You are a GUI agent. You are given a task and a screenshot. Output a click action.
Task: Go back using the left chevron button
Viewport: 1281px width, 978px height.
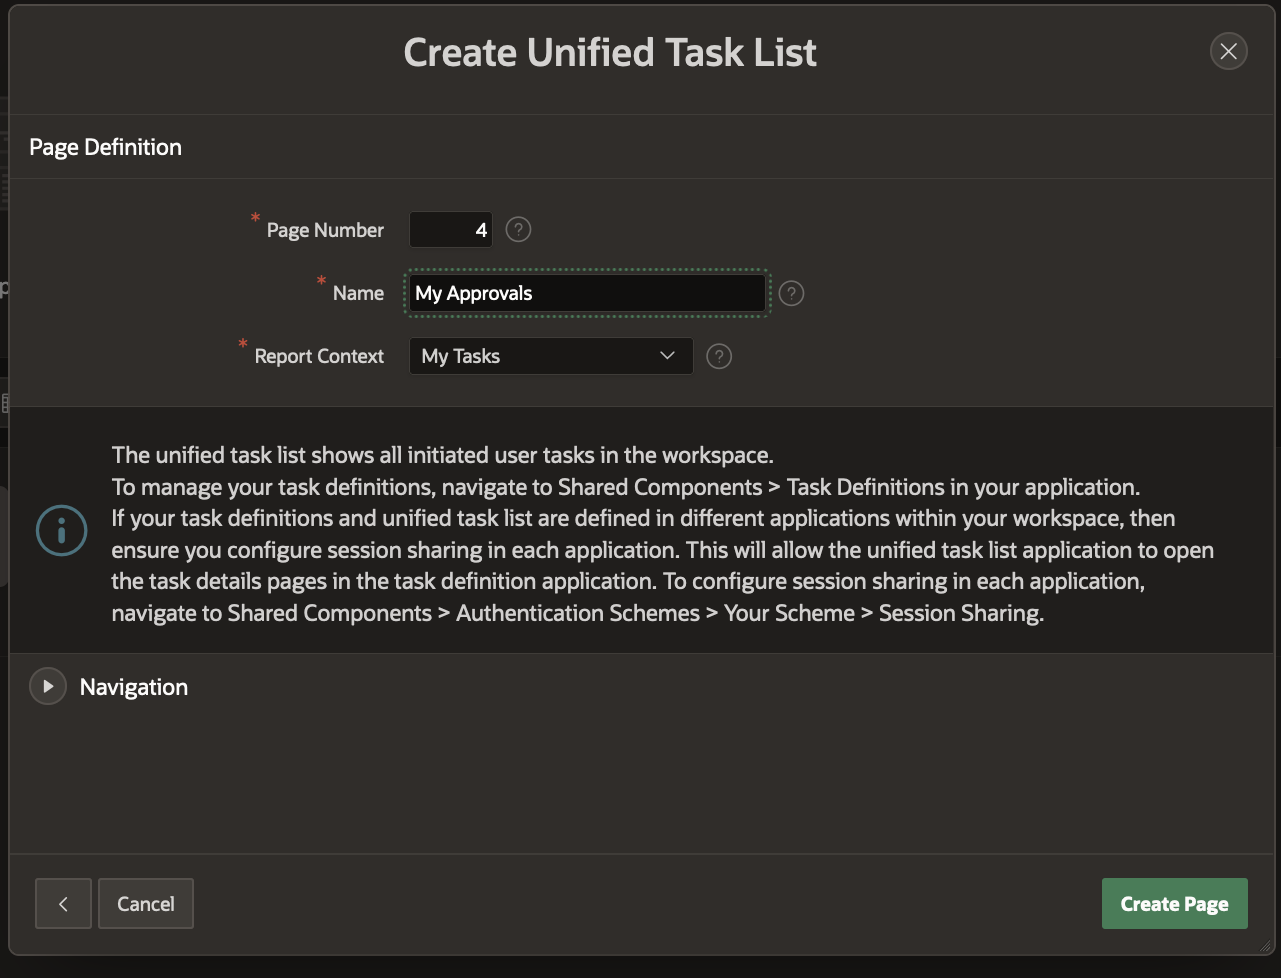click(x=63, y=904)
